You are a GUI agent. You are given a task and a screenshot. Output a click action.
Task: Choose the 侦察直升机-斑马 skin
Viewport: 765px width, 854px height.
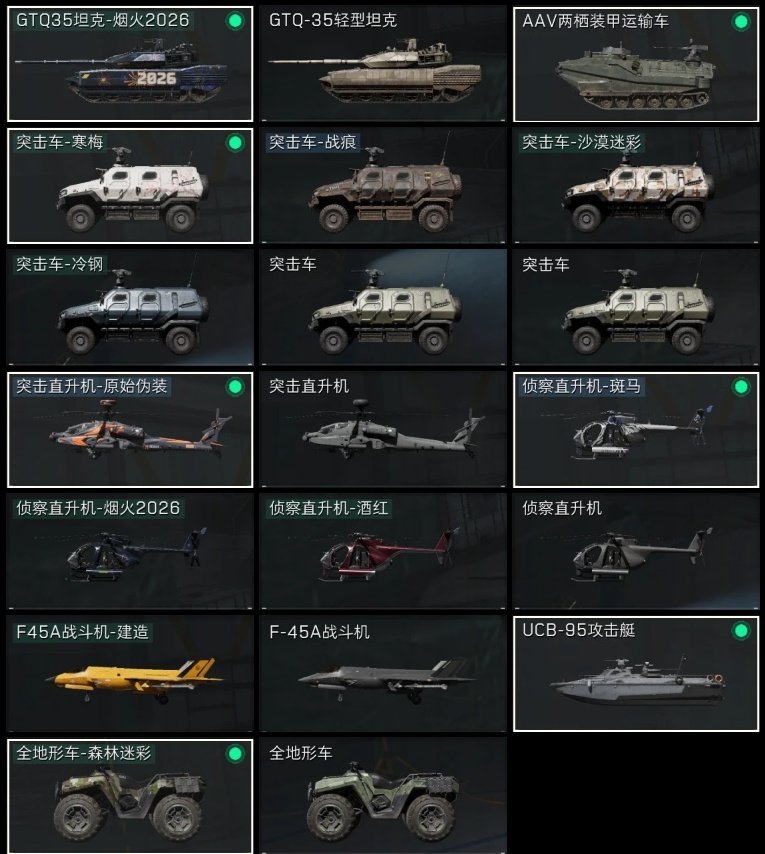pyautogui.click(x=636, y=430)
